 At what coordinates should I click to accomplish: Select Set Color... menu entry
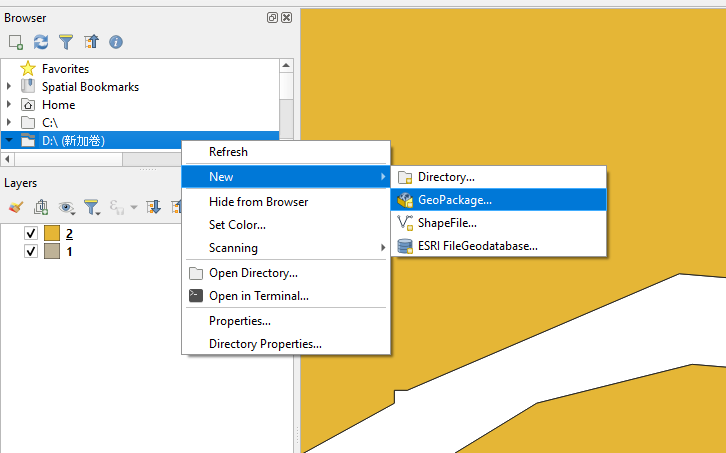pyautogui.click(x=286, y=225)
